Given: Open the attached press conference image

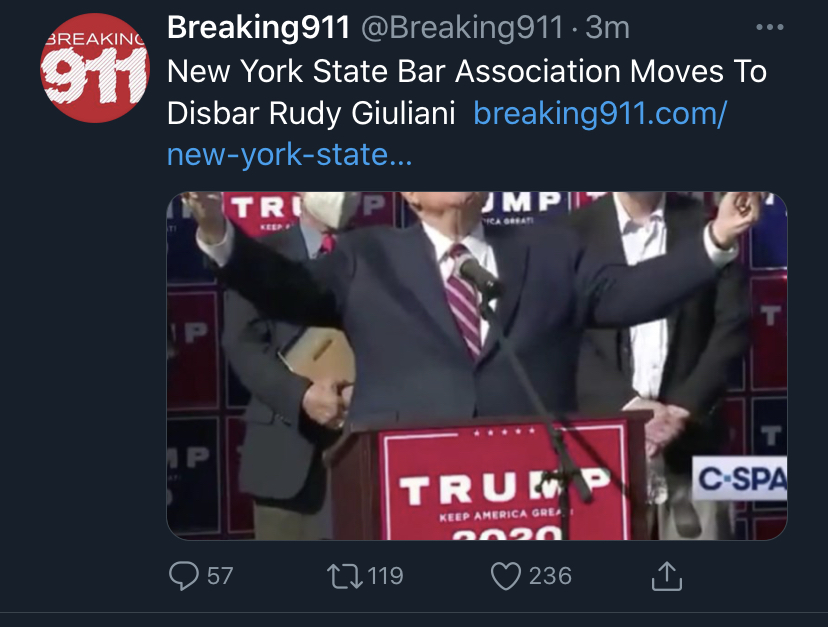Looking at the screenshot, I should [477, 366].
